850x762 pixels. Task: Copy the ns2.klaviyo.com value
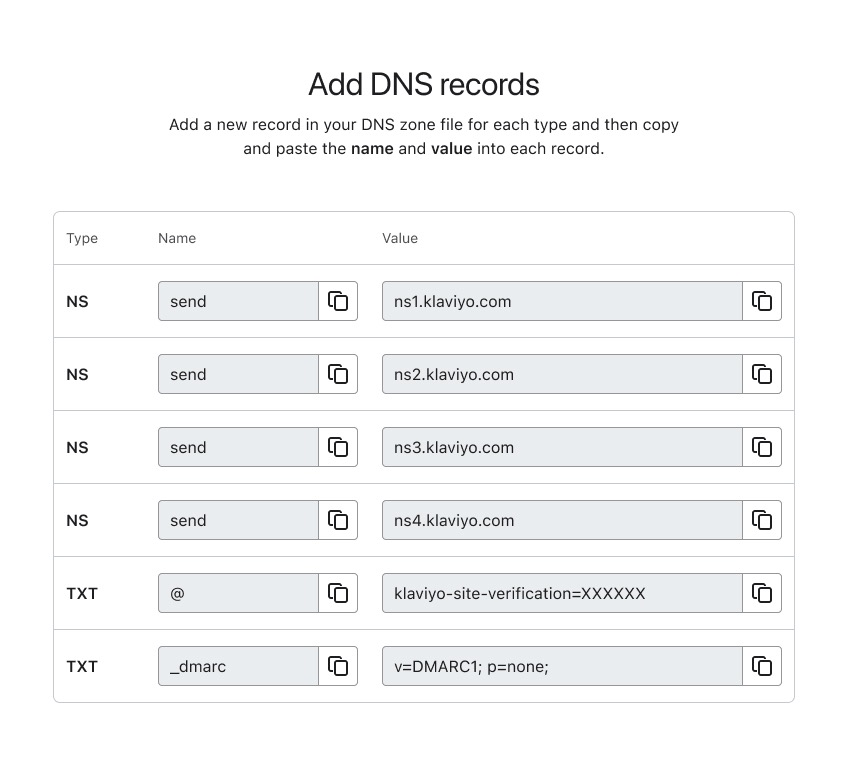click(762, 374)
